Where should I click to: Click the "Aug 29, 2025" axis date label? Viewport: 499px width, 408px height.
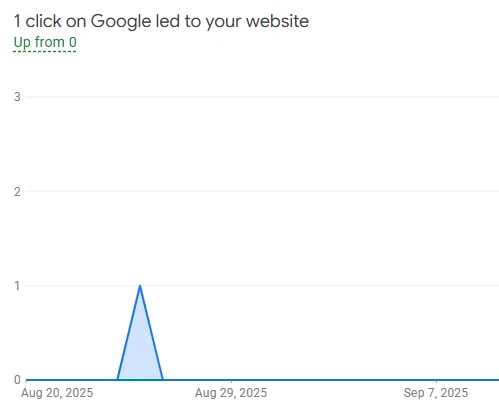[x=231, y=393]
